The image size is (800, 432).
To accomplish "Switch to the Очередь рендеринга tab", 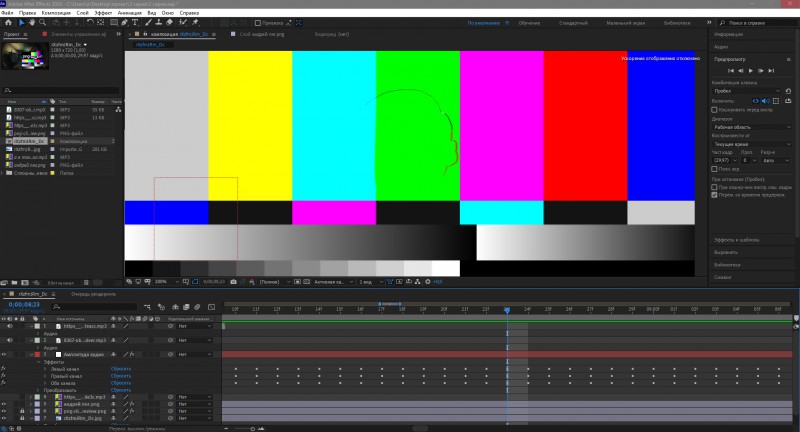I will click(93, 294).
